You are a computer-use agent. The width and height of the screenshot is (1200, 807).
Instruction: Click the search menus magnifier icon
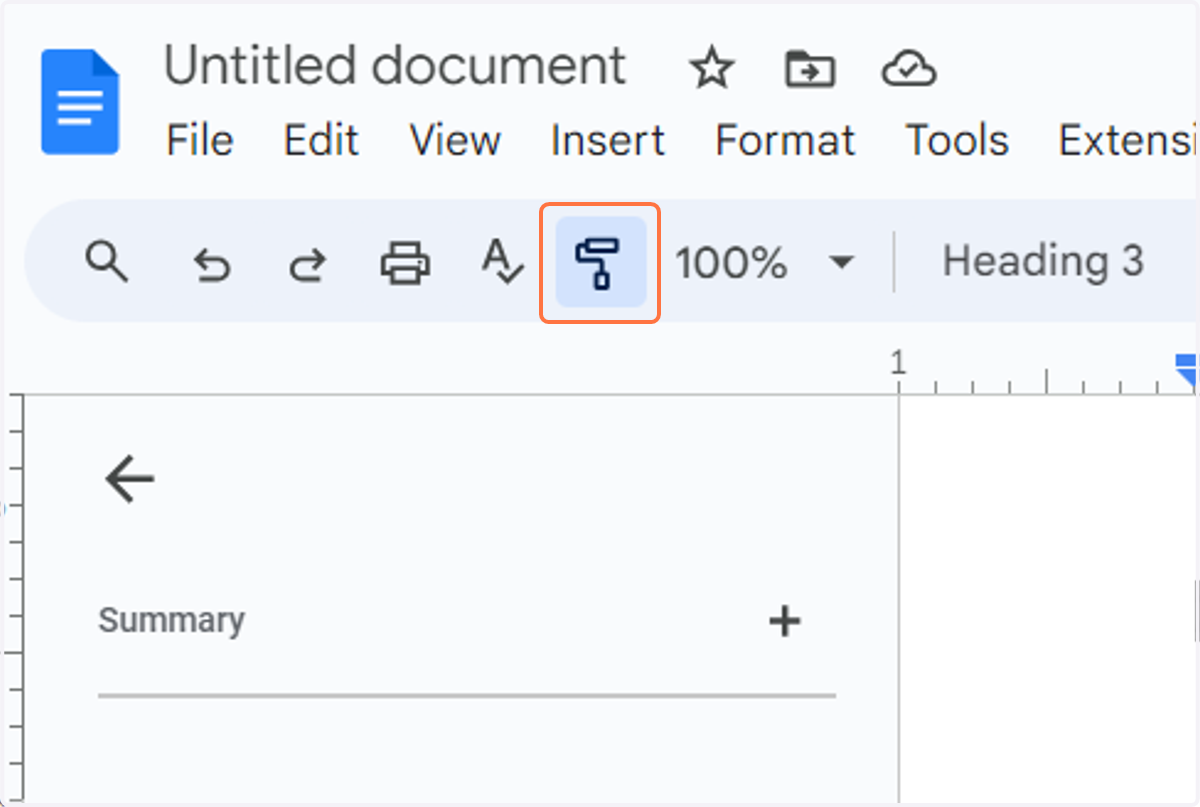pos(106,263)
